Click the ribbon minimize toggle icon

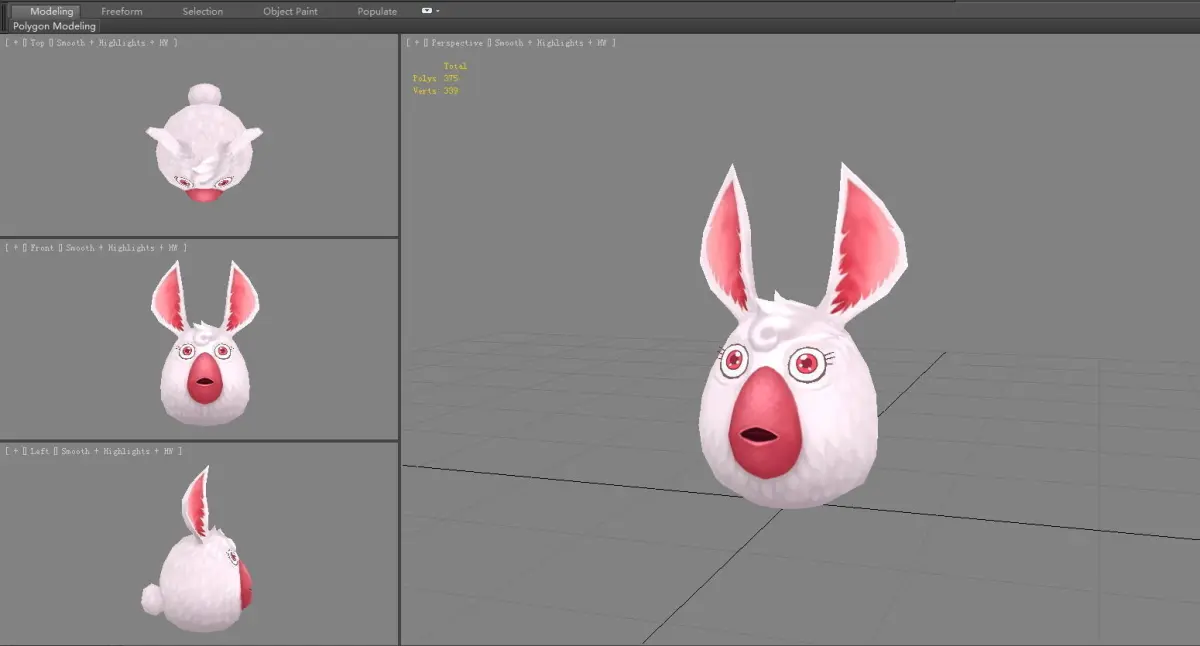(427, 11)
